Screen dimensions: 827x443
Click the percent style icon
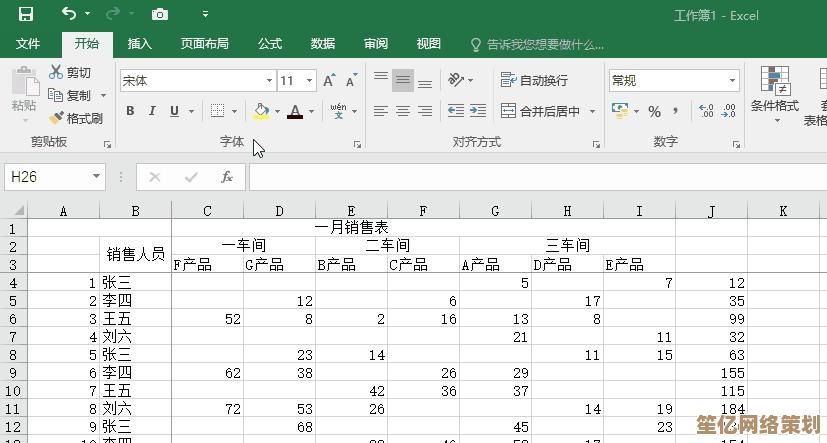tap(654, 111)
